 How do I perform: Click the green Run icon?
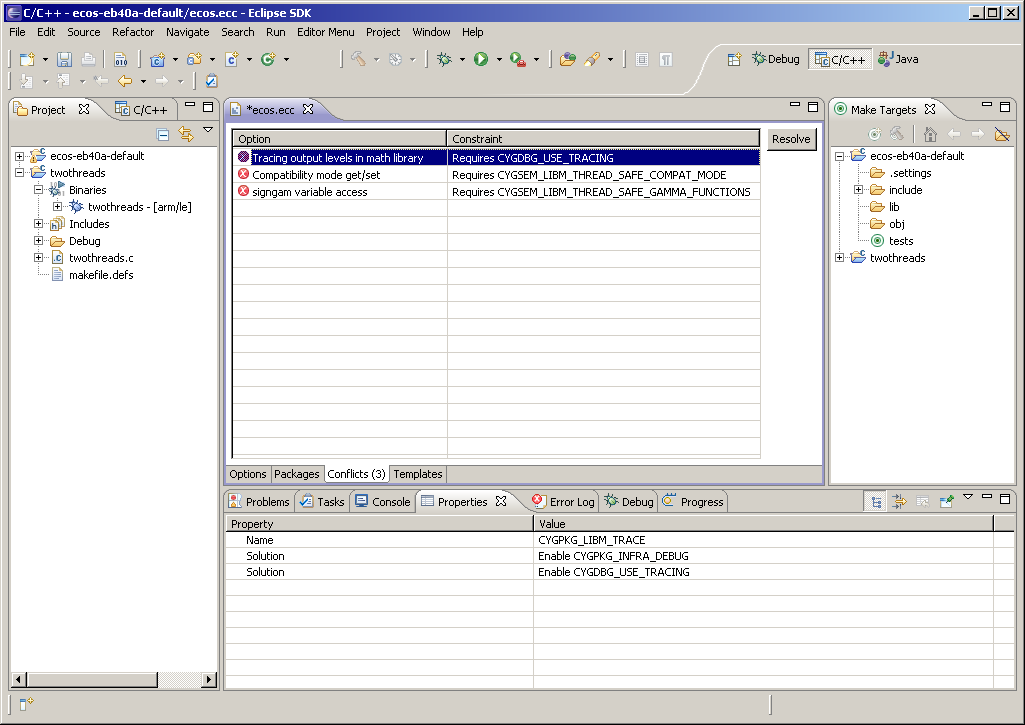481,59
